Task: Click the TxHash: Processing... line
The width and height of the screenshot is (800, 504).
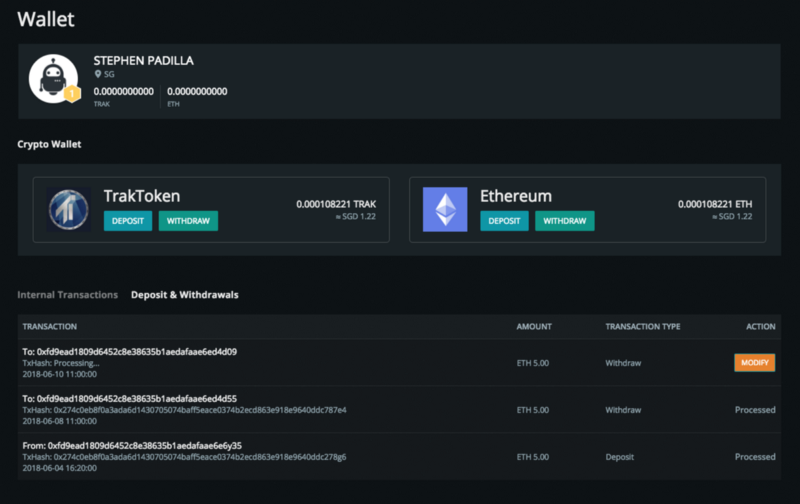Action: (61, 363)
